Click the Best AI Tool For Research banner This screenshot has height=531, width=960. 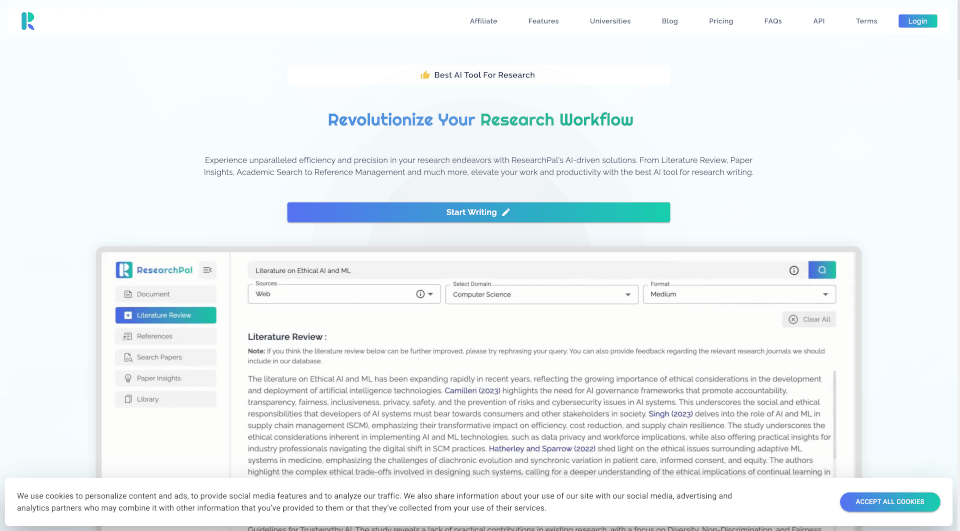point(478,75)
